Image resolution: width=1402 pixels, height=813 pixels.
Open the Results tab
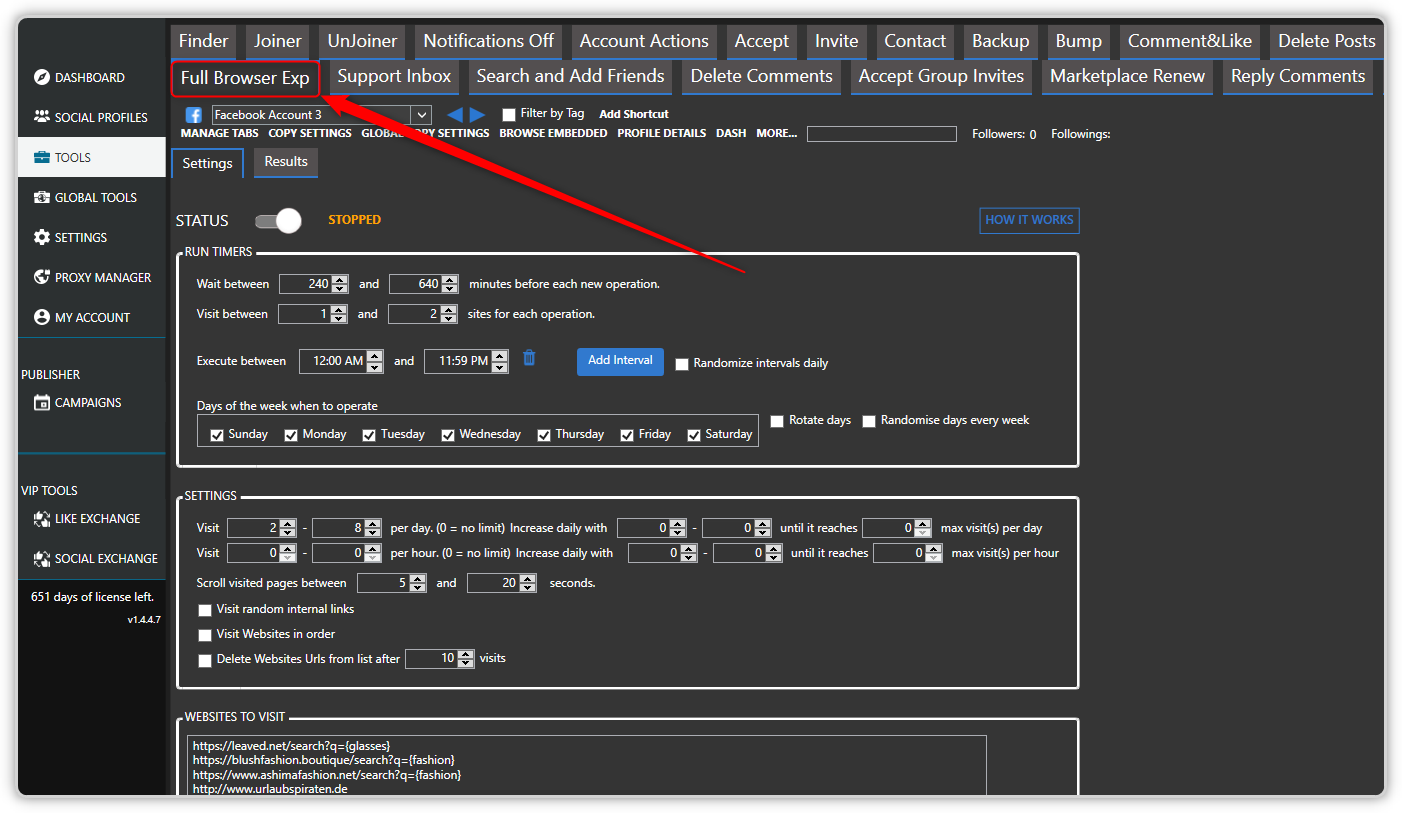pos(286,162)
